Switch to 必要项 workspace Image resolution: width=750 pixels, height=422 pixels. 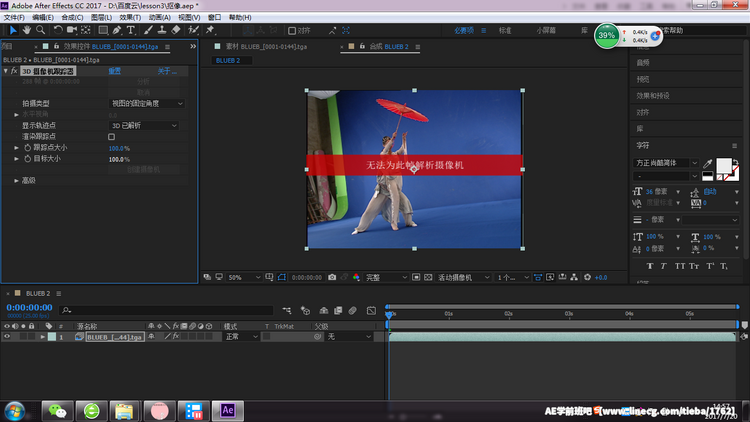tap(464, 30)
